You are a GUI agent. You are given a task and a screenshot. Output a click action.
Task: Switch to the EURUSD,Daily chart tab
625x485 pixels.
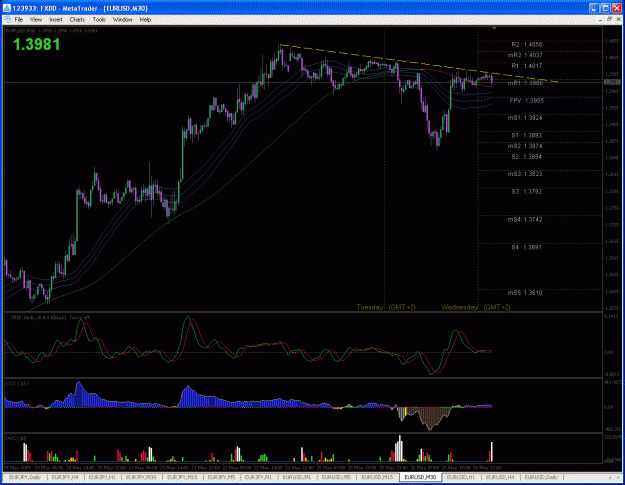[541, 477]
